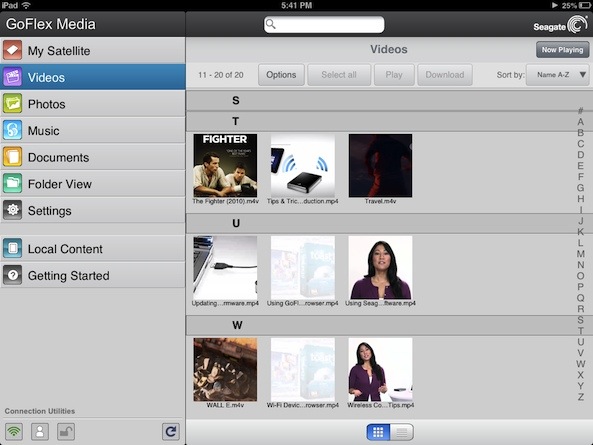Jump to letter P in index

581,287
